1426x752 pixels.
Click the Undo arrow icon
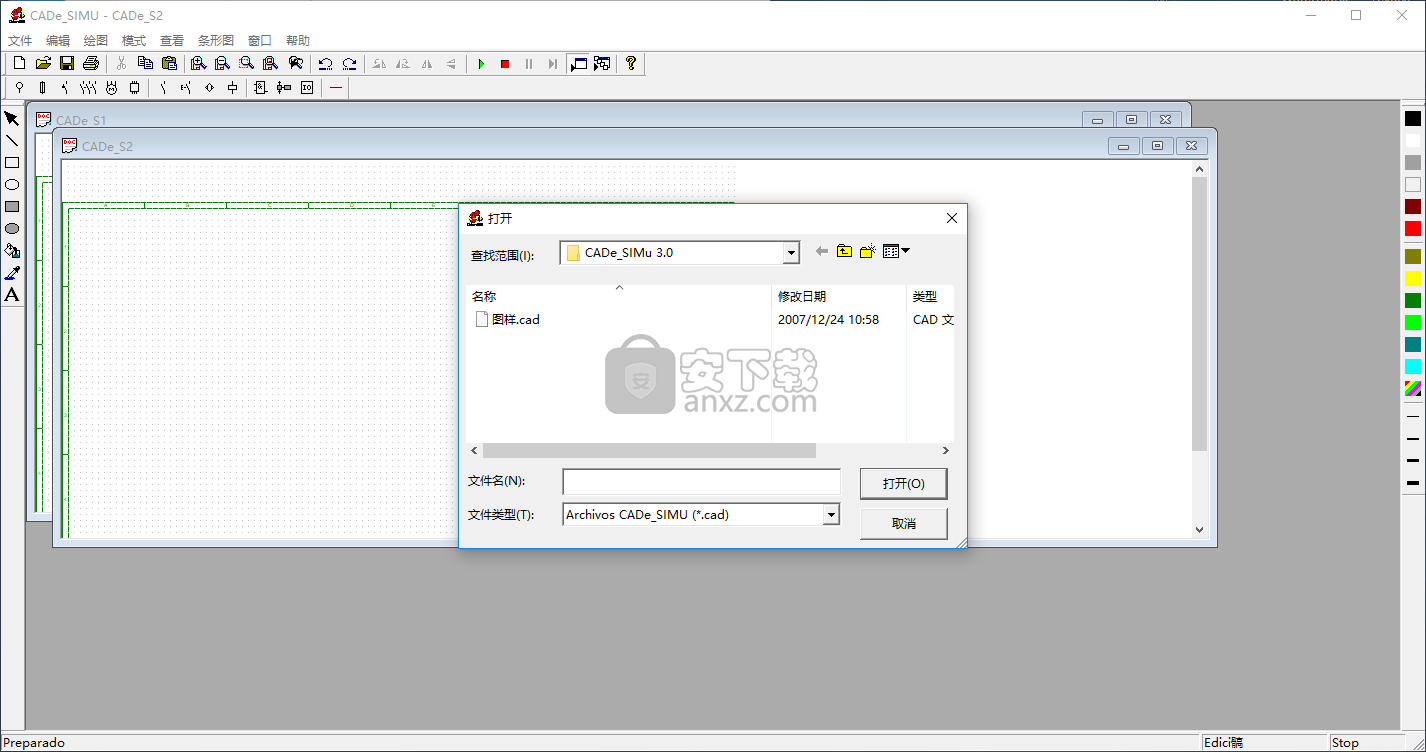click(x=326, y=63)
